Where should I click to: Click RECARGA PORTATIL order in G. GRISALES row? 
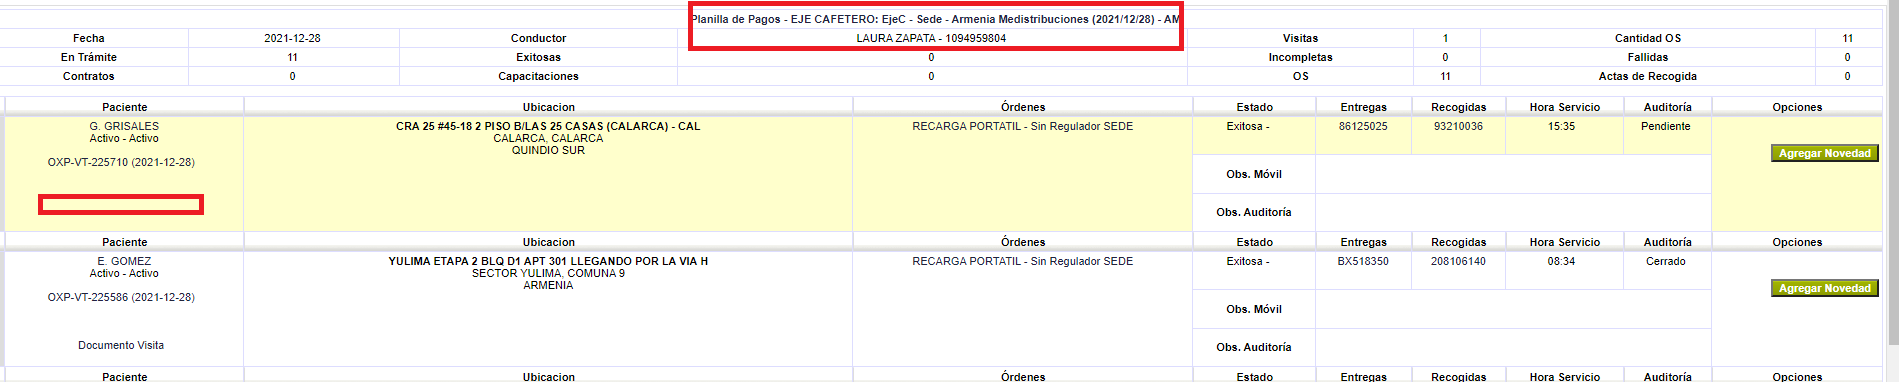coord(1022,126)
